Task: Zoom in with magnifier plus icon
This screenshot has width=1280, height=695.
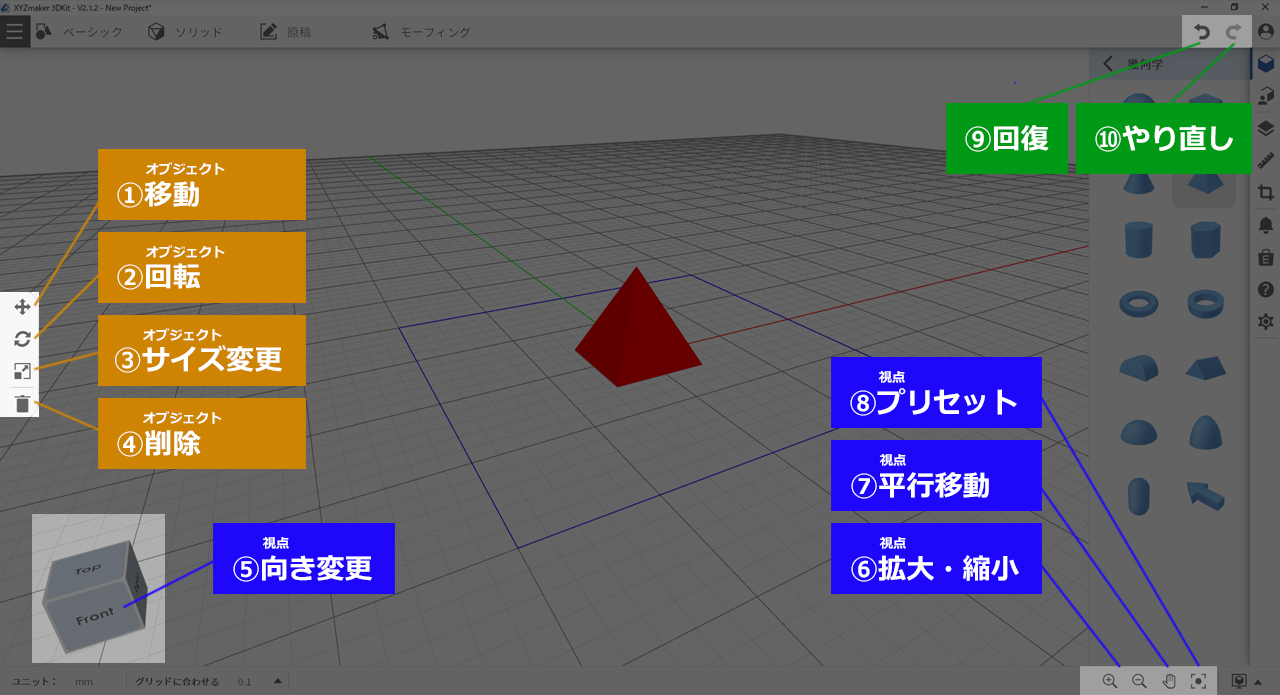Action: pyautogui.click(x=1109, y=681)
